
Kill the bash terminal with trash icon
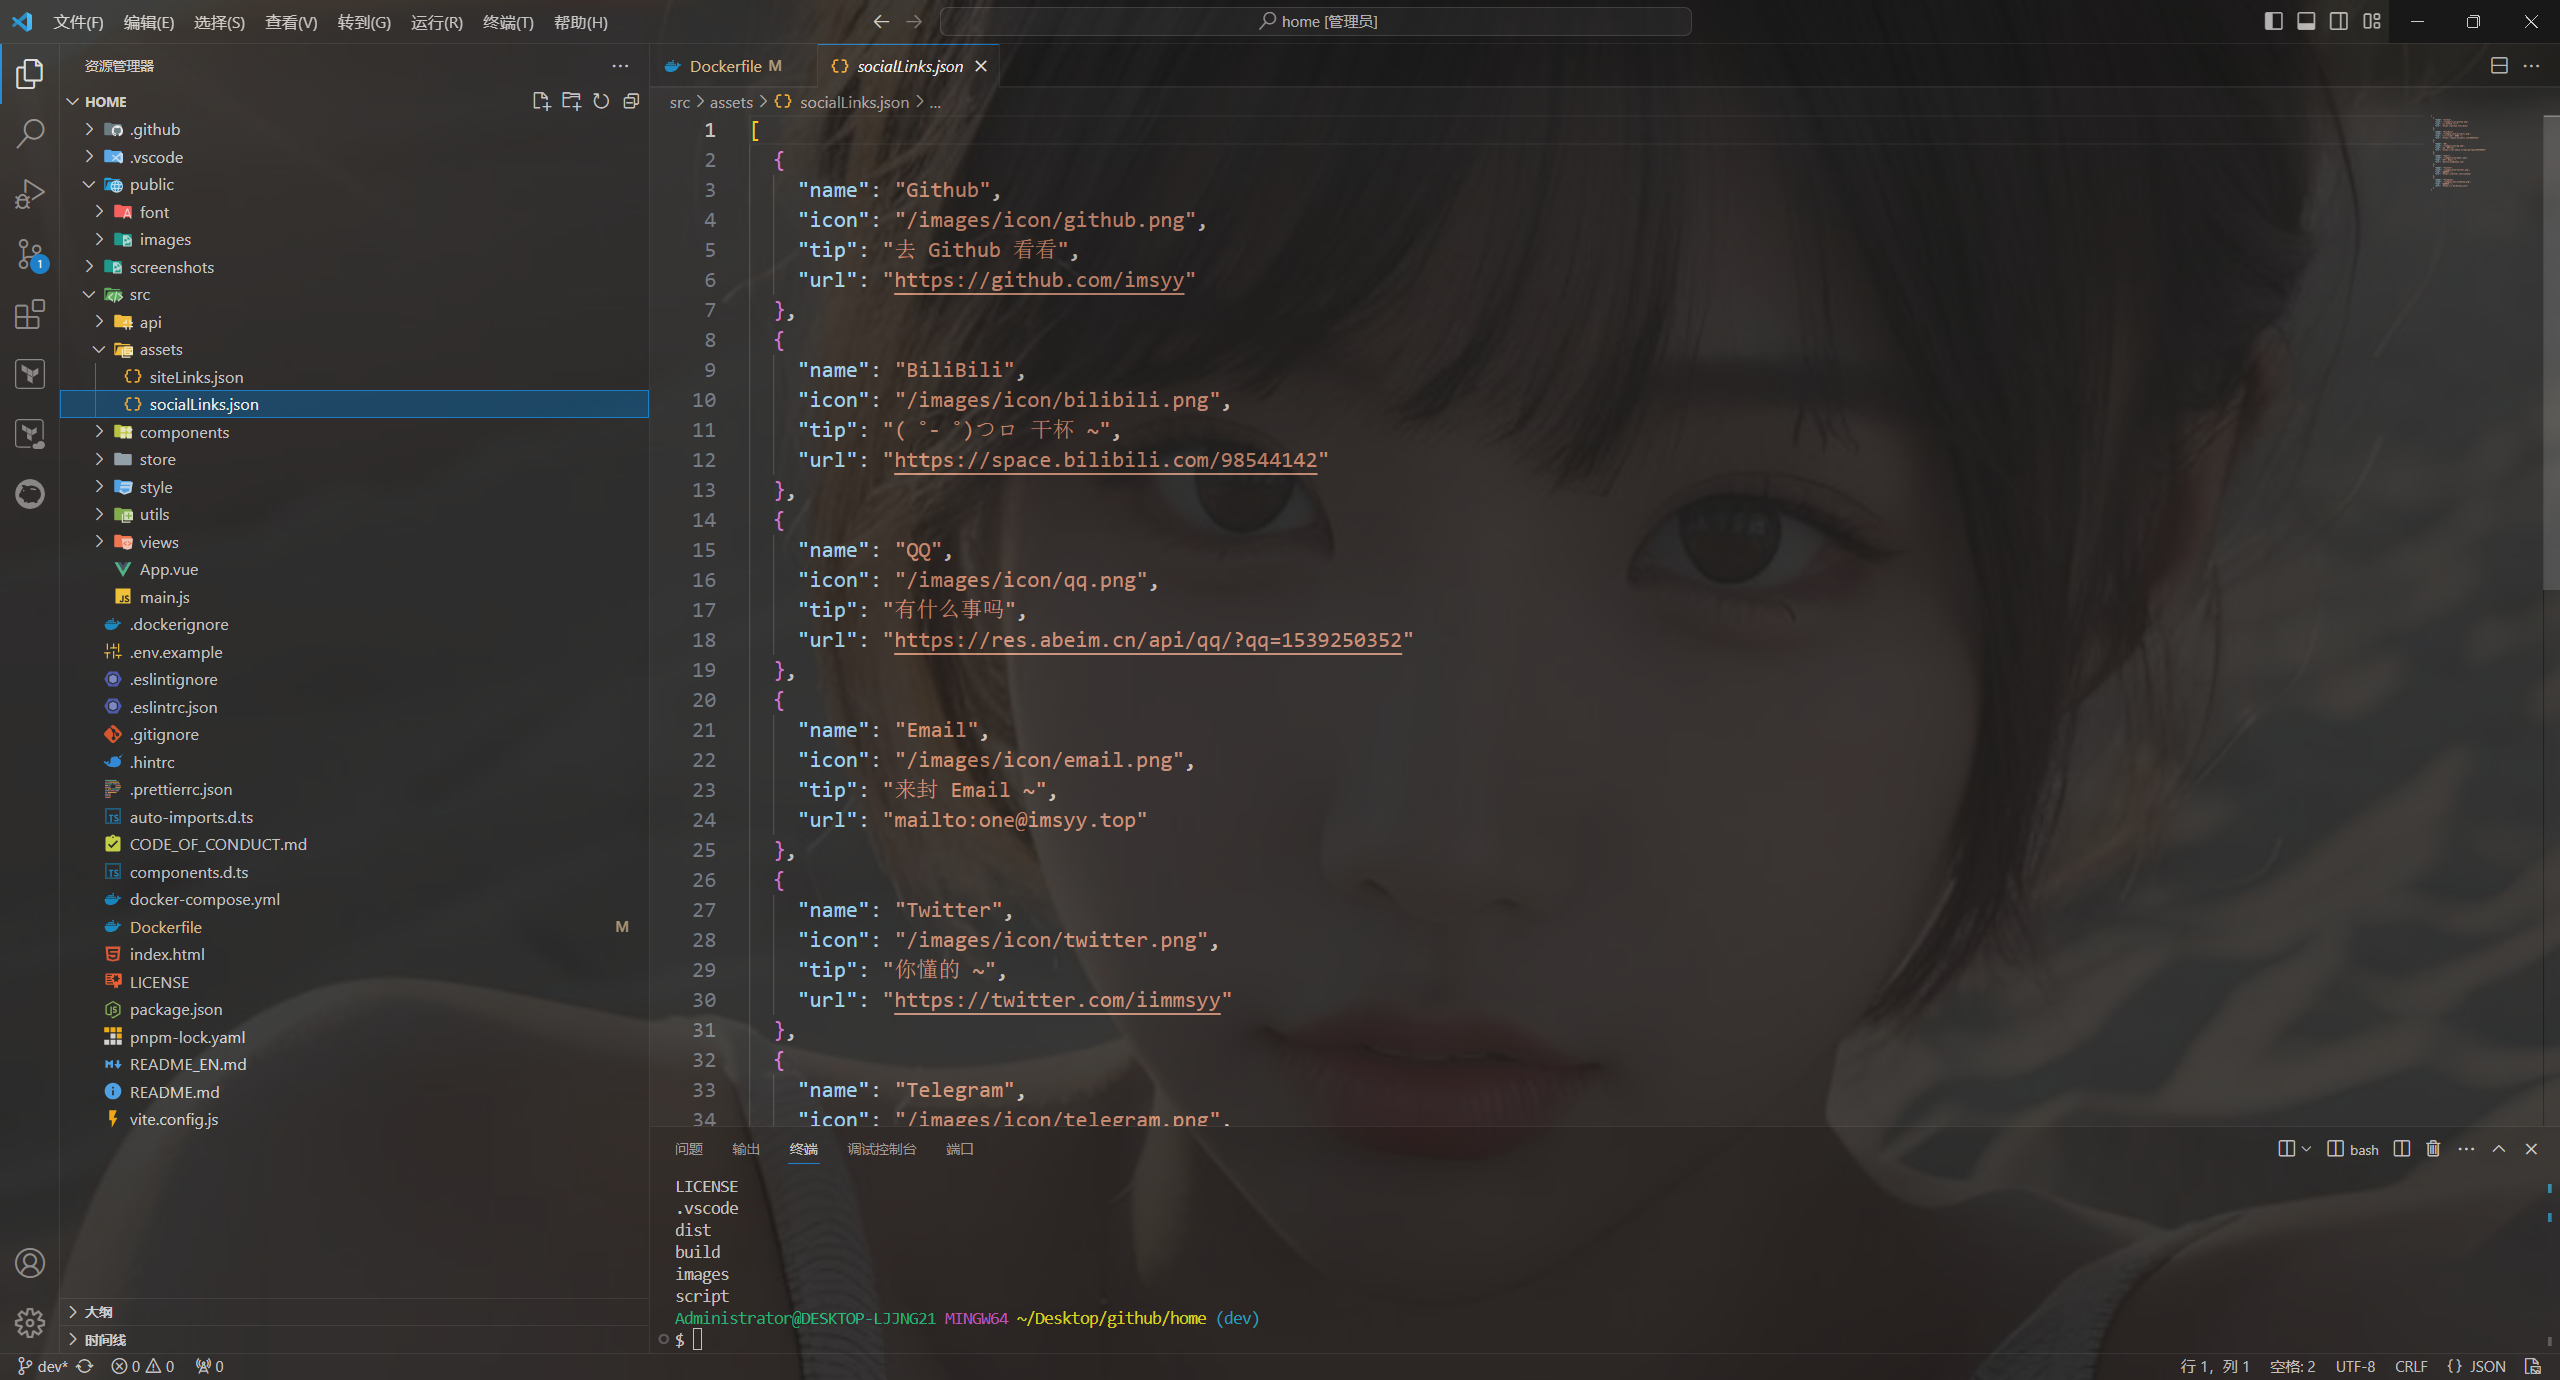2433,1149
